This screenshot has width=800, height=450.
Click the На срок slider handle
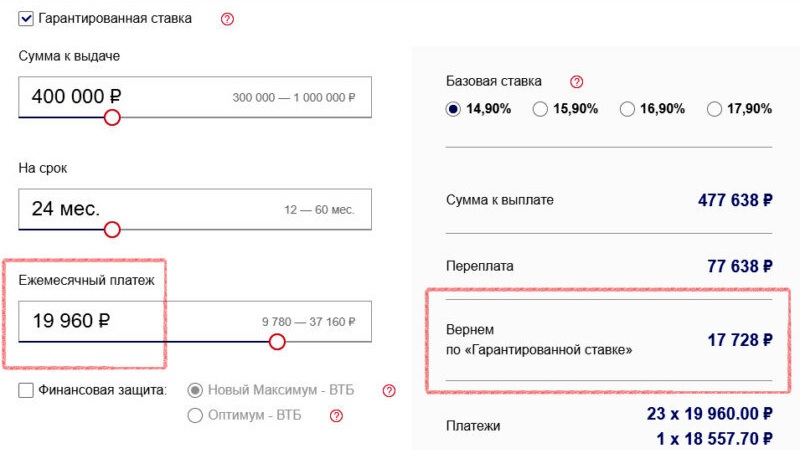coord(112,230)
